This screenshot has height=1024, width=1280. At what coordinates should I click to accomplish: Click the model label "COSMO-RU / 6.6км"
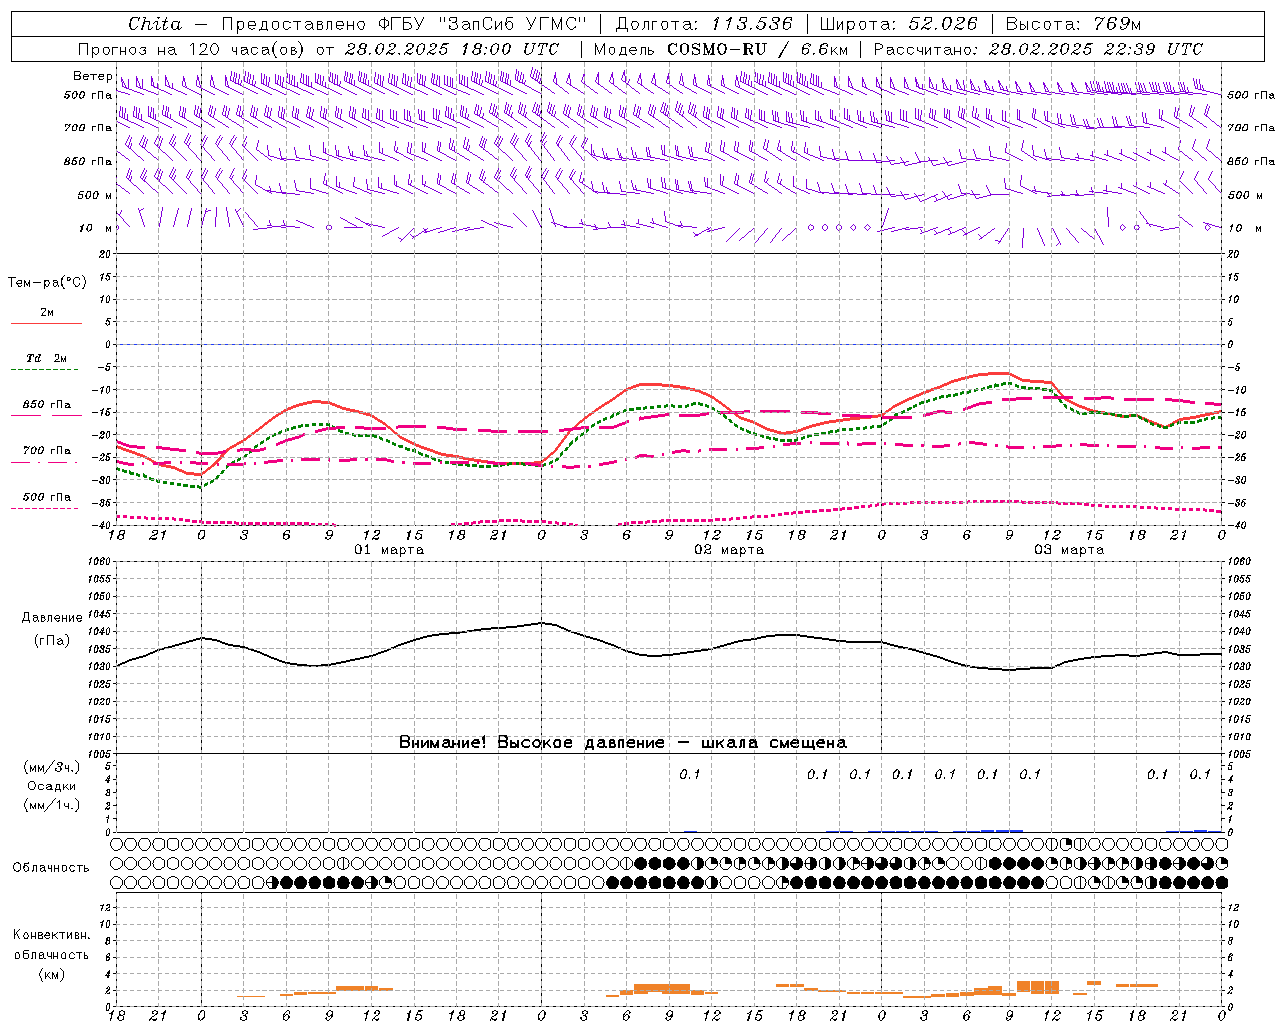tap(757, 49)
